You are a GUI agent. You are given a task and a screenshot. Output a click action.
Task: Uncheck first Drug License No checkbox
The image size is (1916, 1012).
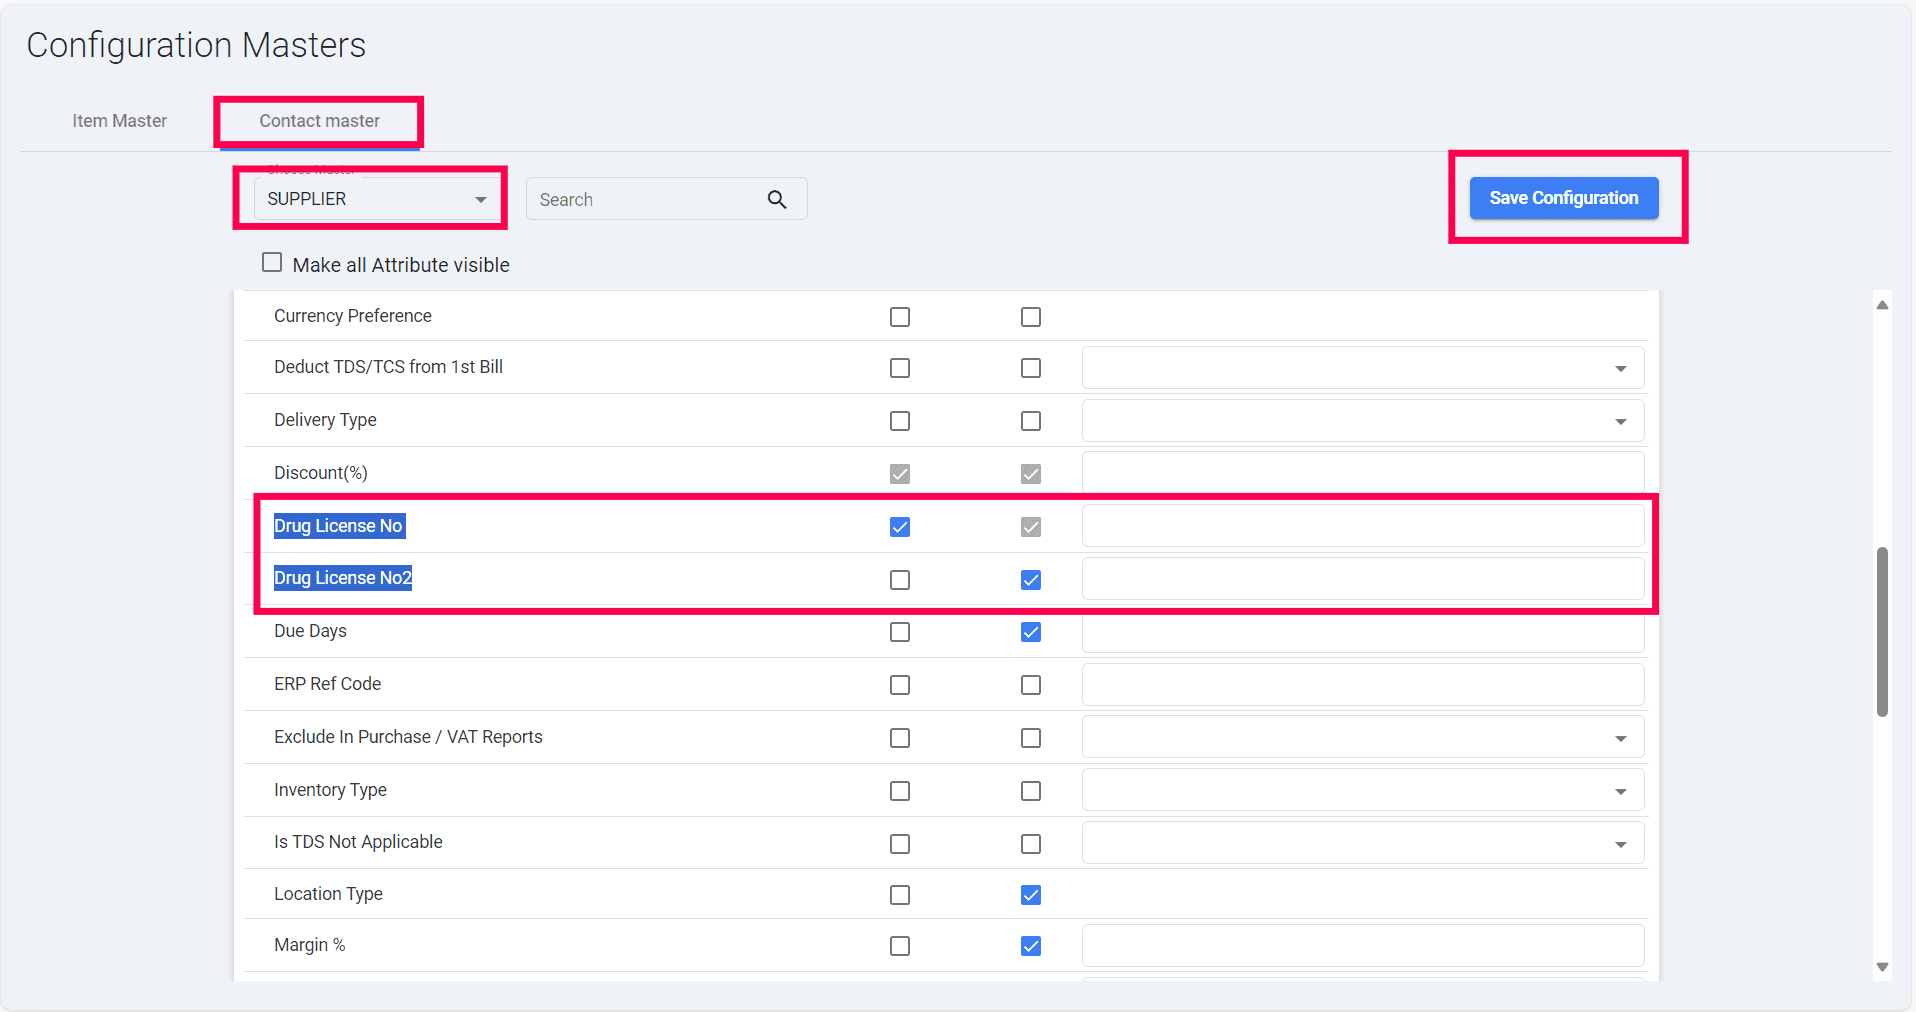click(900, 527)
